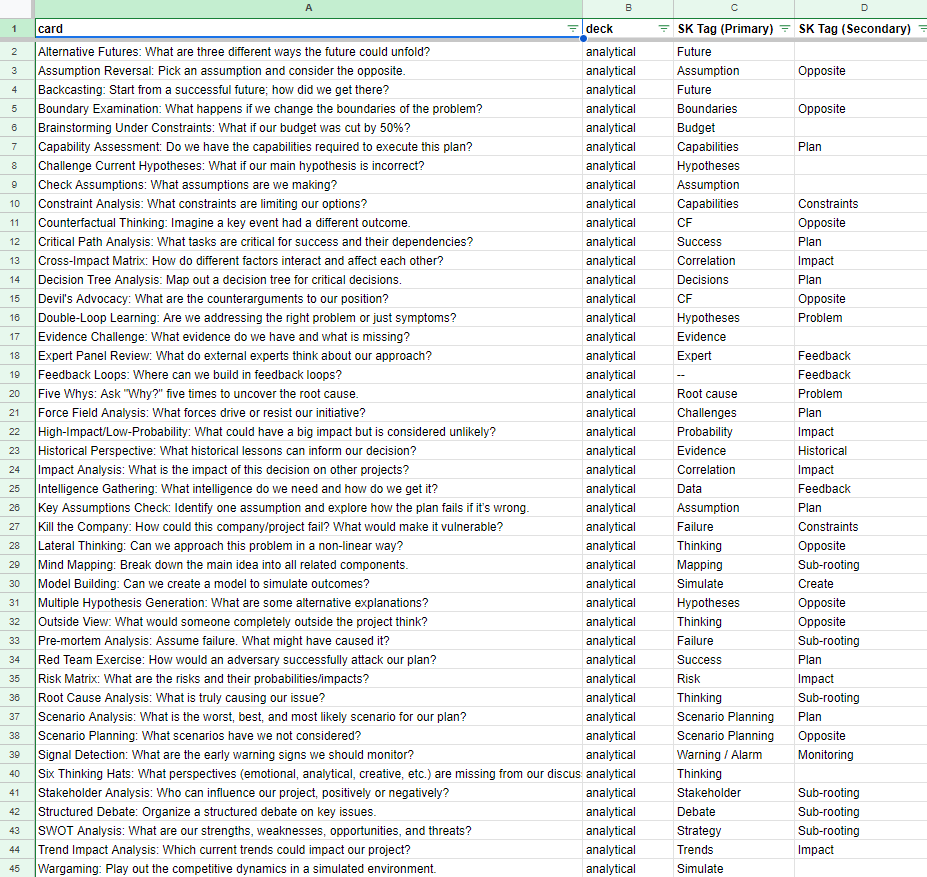This screenshot has width=927, height=877.
Task: Click 'Trends' primary tag cell
Action: 734,850
